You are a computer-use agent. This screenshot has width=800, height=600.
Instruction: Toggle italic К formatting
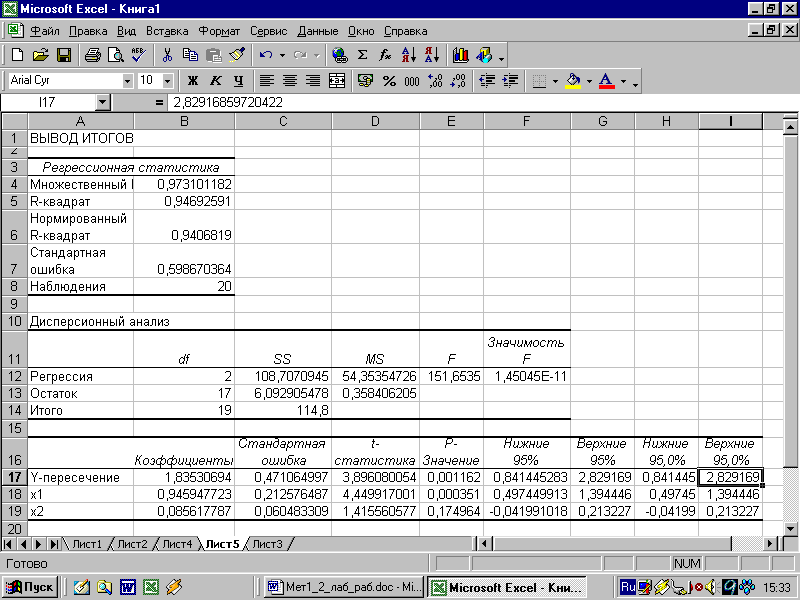[x=216, y=81]
